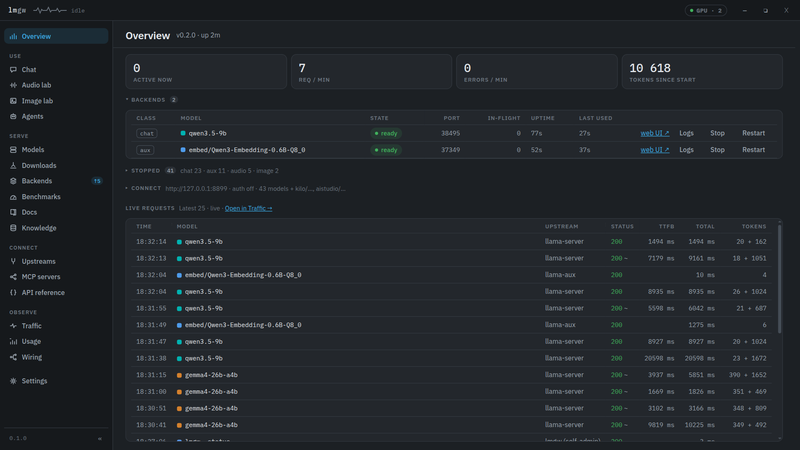Stop the embed/Qwen3-Embedding backend

717,150
